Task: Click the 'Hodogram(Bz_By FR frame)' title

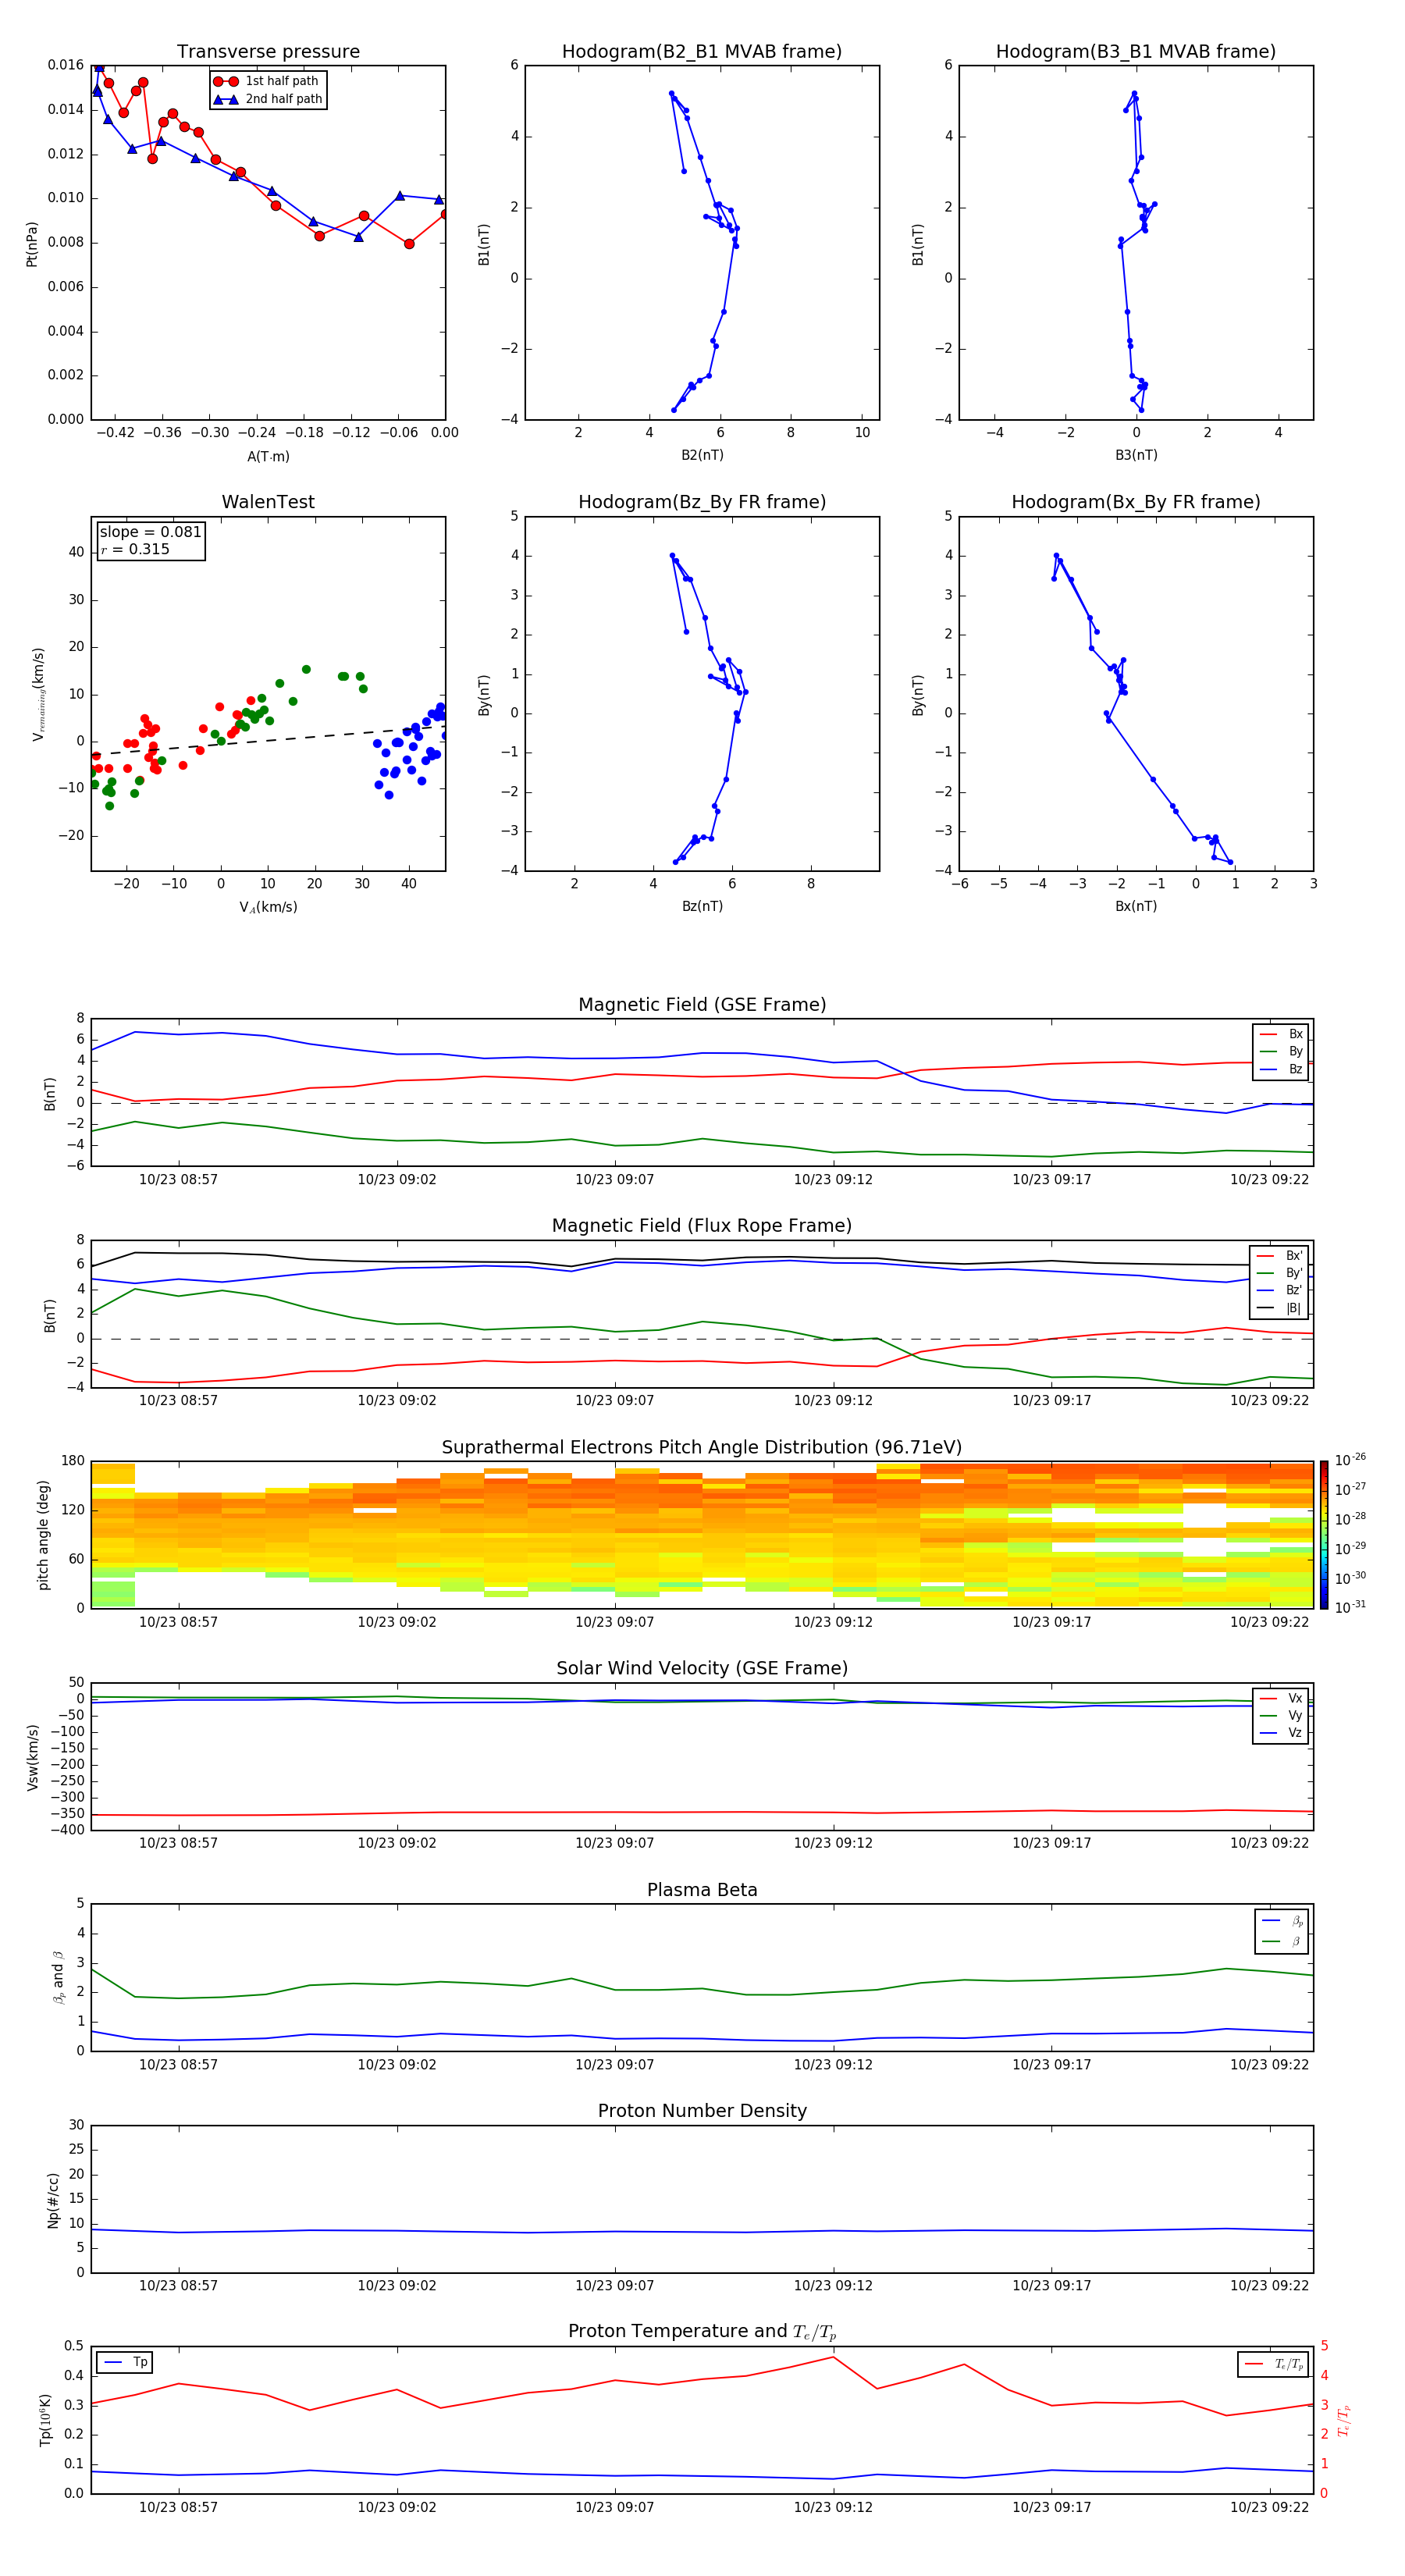Action: click(x=702, y=502)
